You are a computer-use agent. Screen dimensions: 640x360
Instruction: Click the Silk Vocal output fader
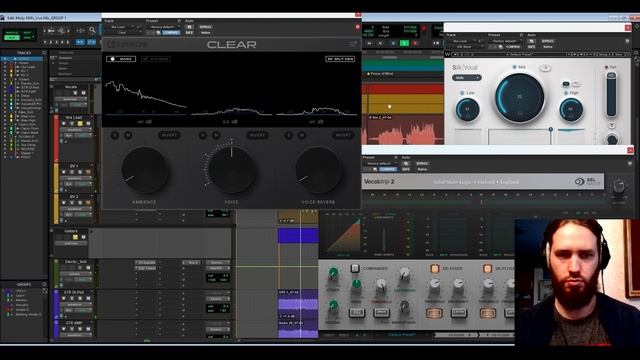[x=611, y=94]
